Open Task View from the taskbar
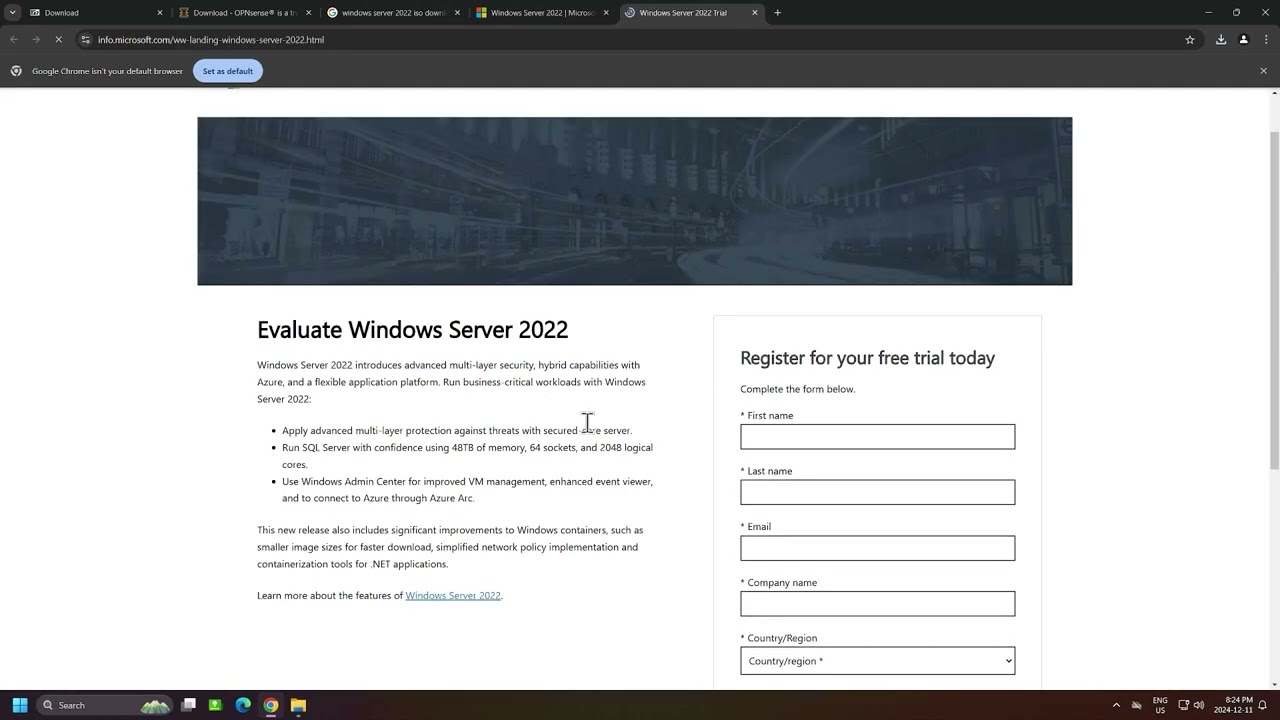The width and height of the screenshot is (1280, 720). [x=188, y=705]
